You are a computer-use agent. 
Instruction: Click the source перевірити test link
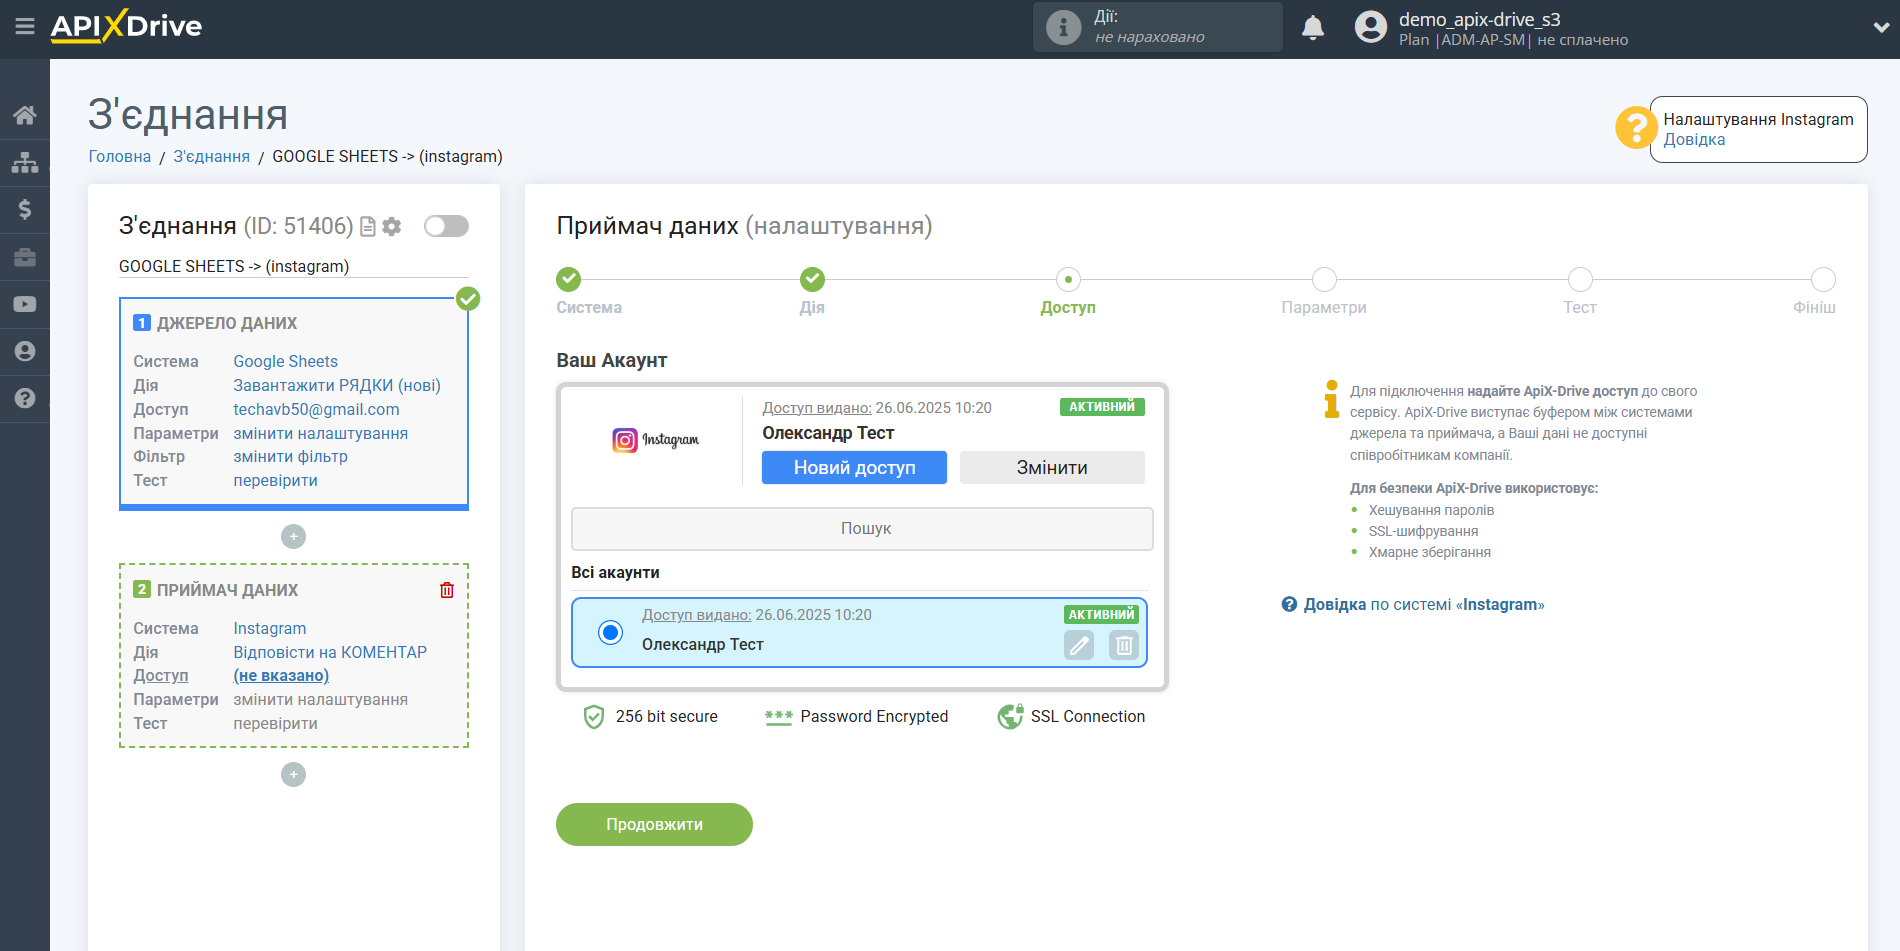click(x=276, y=480)
